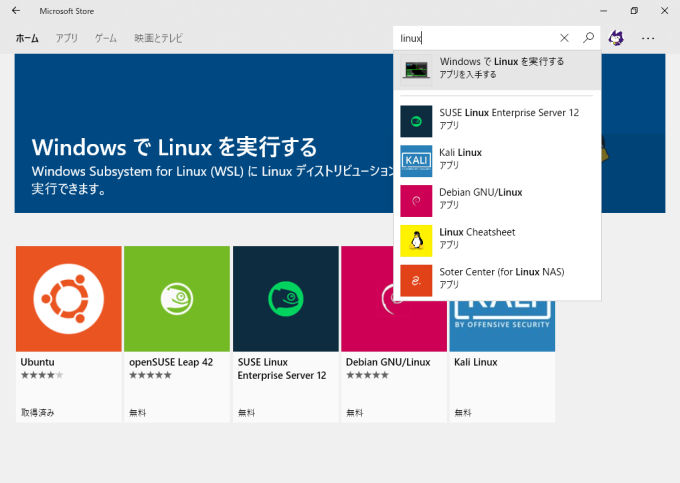
Task: Click the Soter Center suggestion icon
Action: [x=416, y=281]
